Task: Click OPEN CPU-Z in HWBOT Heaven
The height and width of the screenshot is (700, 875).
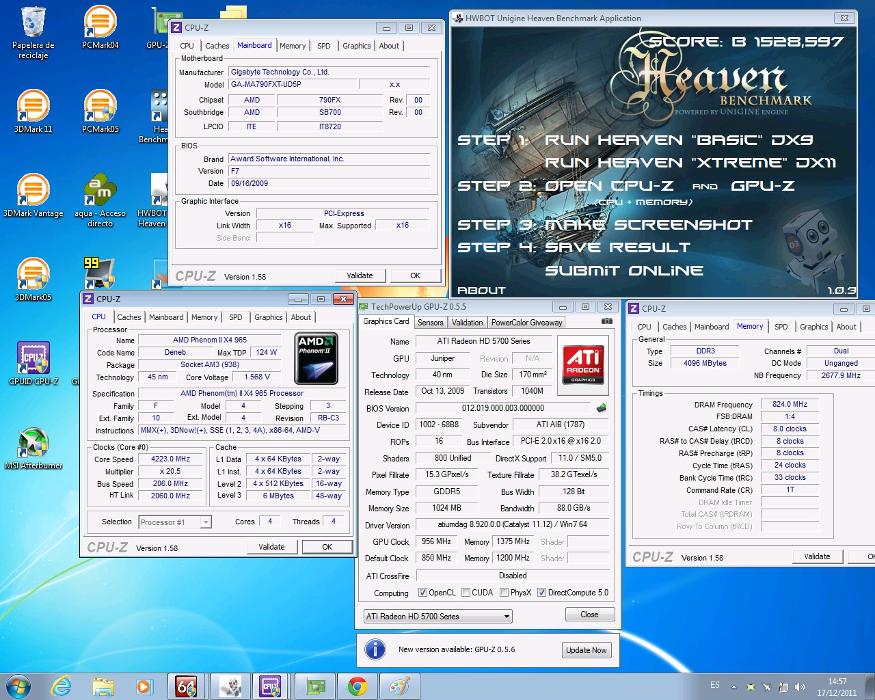Action: [609, 186]
